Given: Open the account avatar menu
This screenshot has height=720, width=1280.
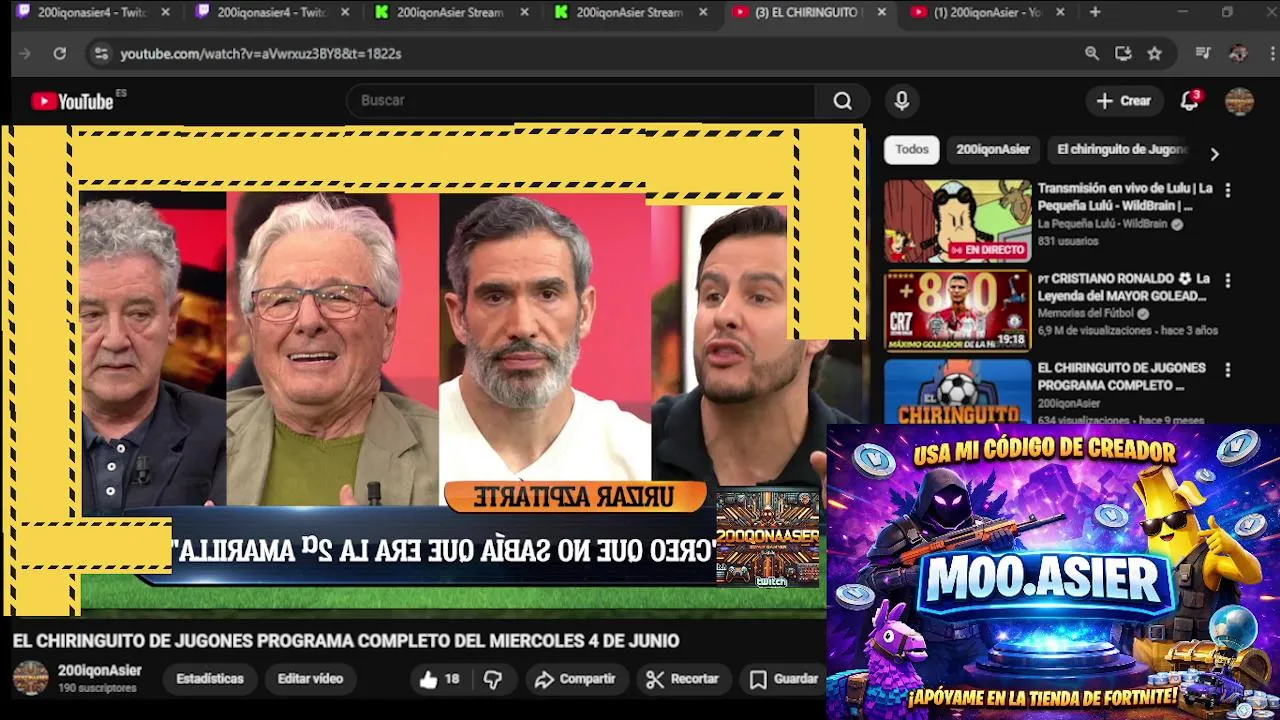Looking at the screenshot, I should [x=1239, y=101].
